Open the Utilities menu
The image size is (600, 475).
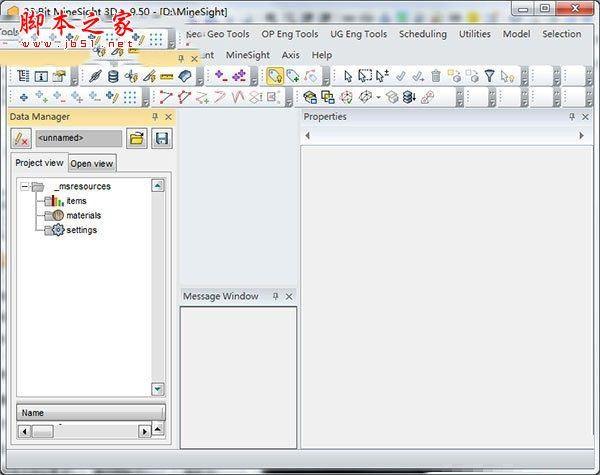tap(474, 34)
